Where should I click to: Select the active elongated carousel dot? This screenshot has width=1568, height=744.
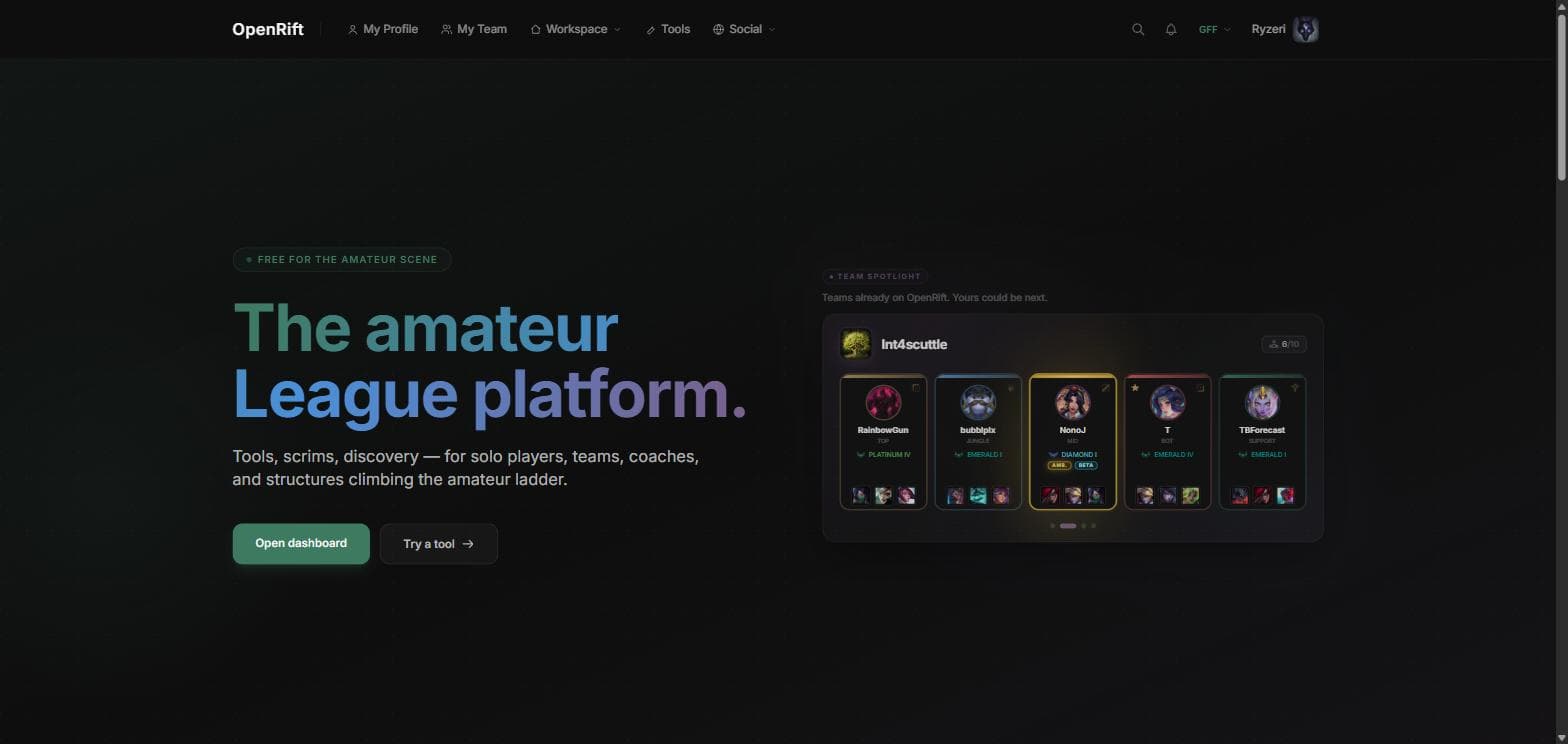click(1068, 526)
